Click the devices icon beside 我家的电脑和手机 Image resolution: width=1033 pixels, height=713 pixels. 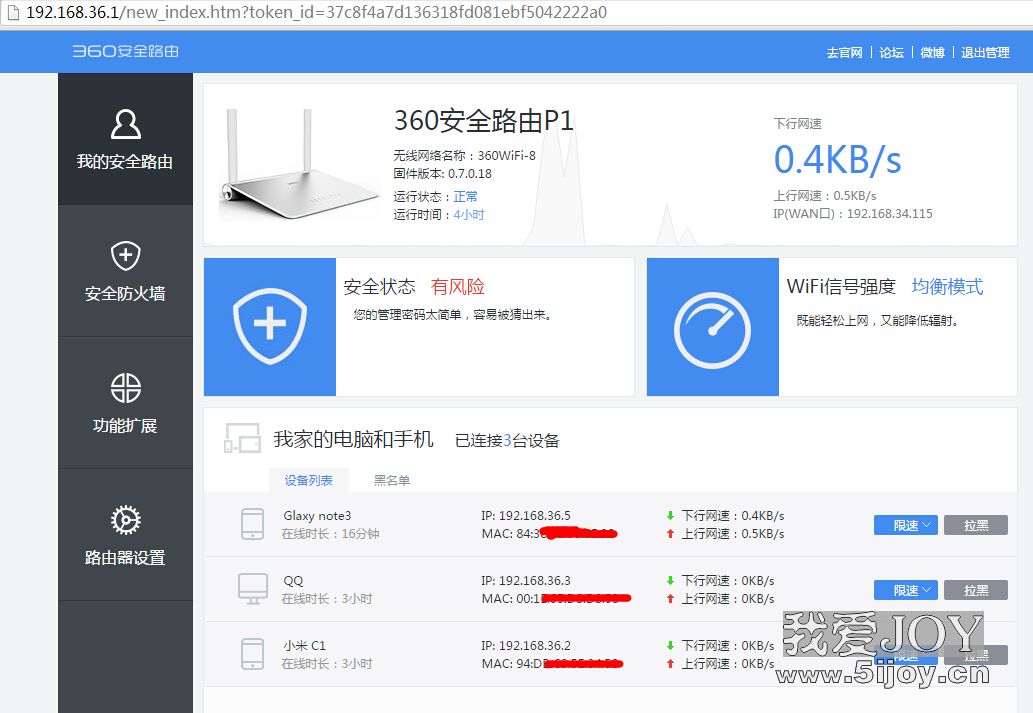[x=242, y=438]
